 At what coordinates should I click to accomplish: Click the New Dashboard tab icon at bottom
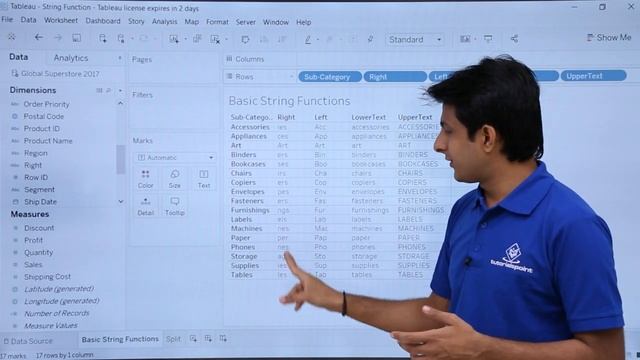point(208,339)
